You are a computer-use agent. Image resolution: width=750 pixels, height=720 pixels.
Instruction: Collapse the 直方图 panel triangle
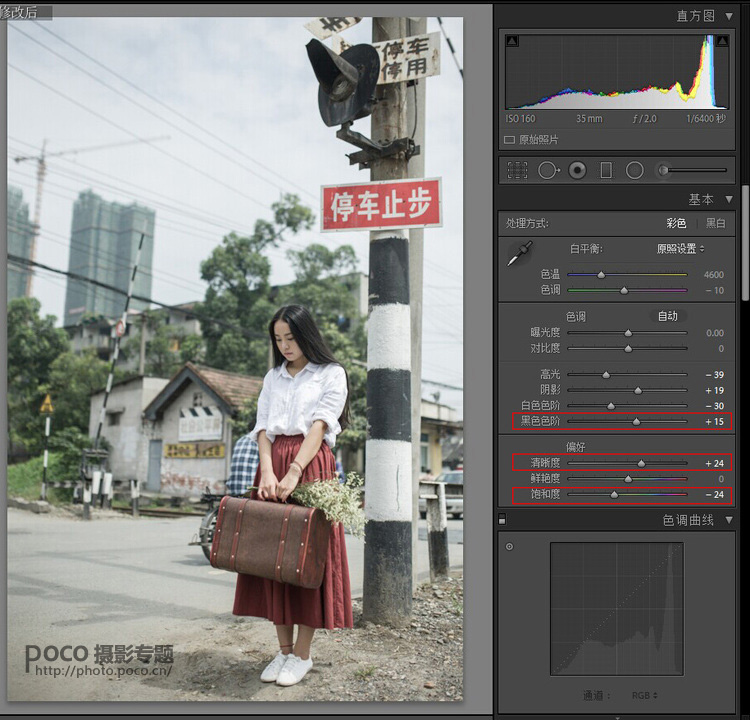(x=729, y=16)
